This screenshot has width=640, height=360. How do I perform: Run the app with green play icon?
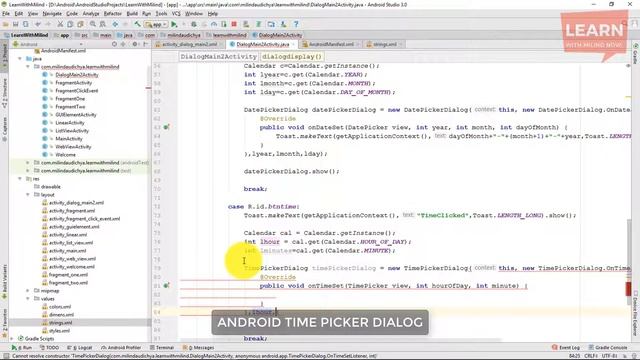174,24
